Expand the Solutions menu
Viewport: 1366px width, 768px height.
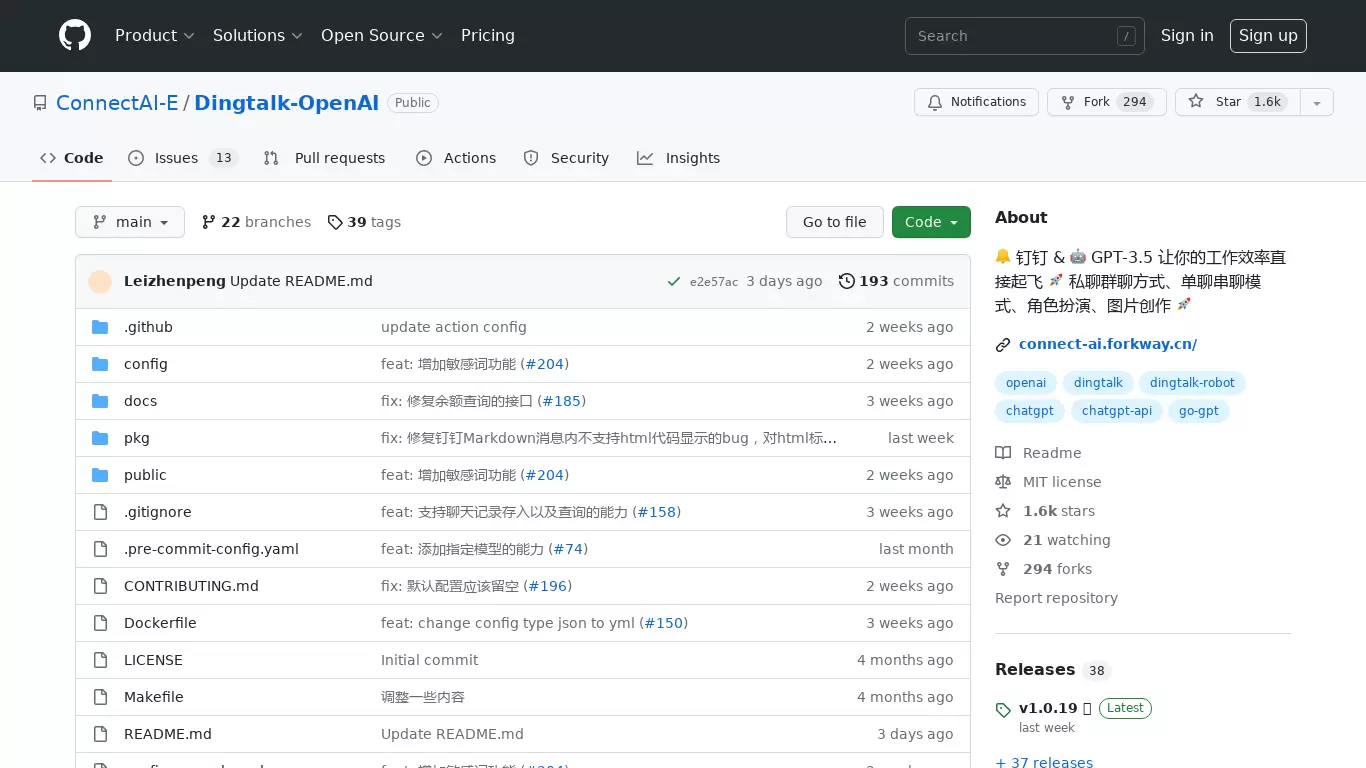point(258,36)
